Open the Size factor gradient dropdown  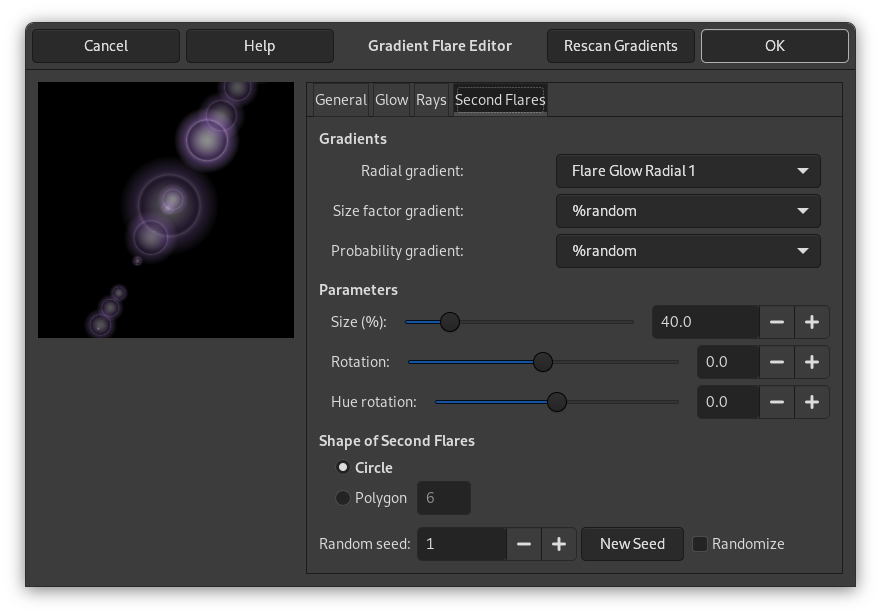[x=688, y=211]
